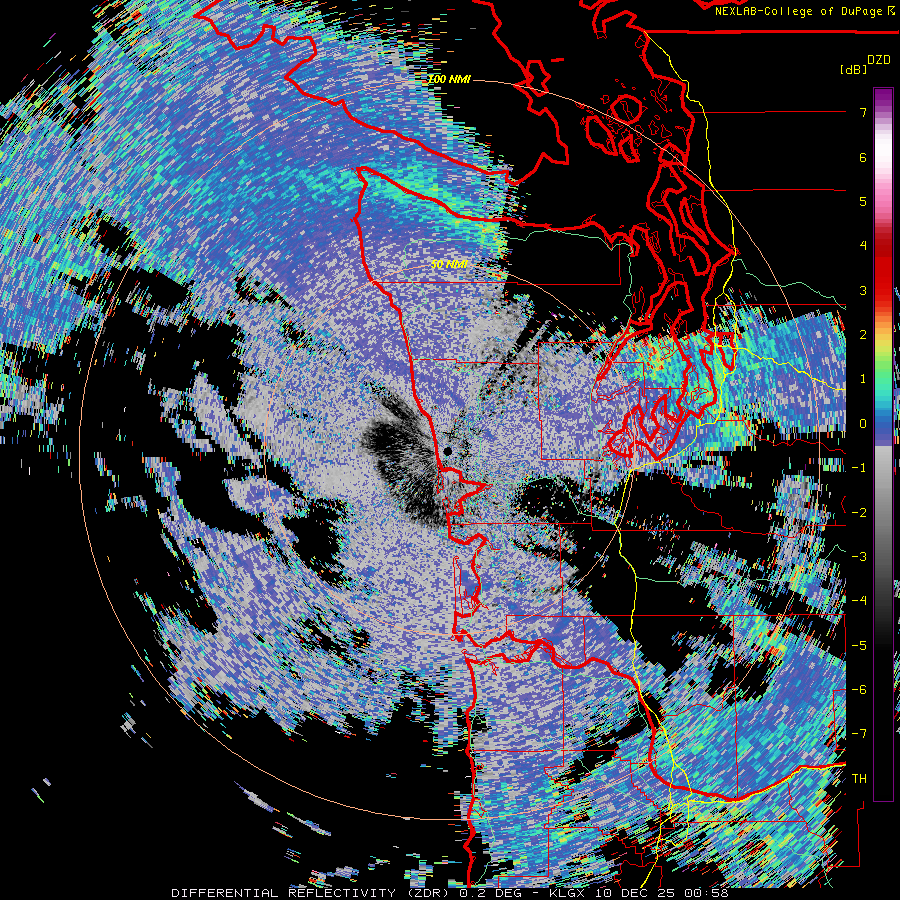
Task: Click the -3 dB scale label
Action: coord(859,557)
